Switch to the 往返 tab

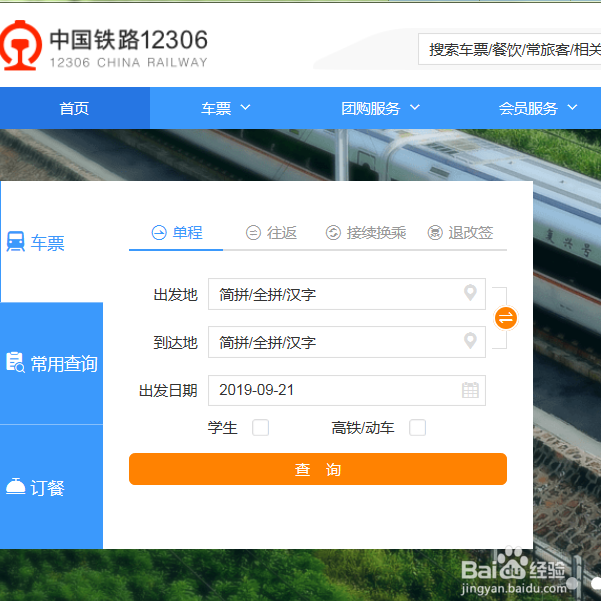pos(271,233)
